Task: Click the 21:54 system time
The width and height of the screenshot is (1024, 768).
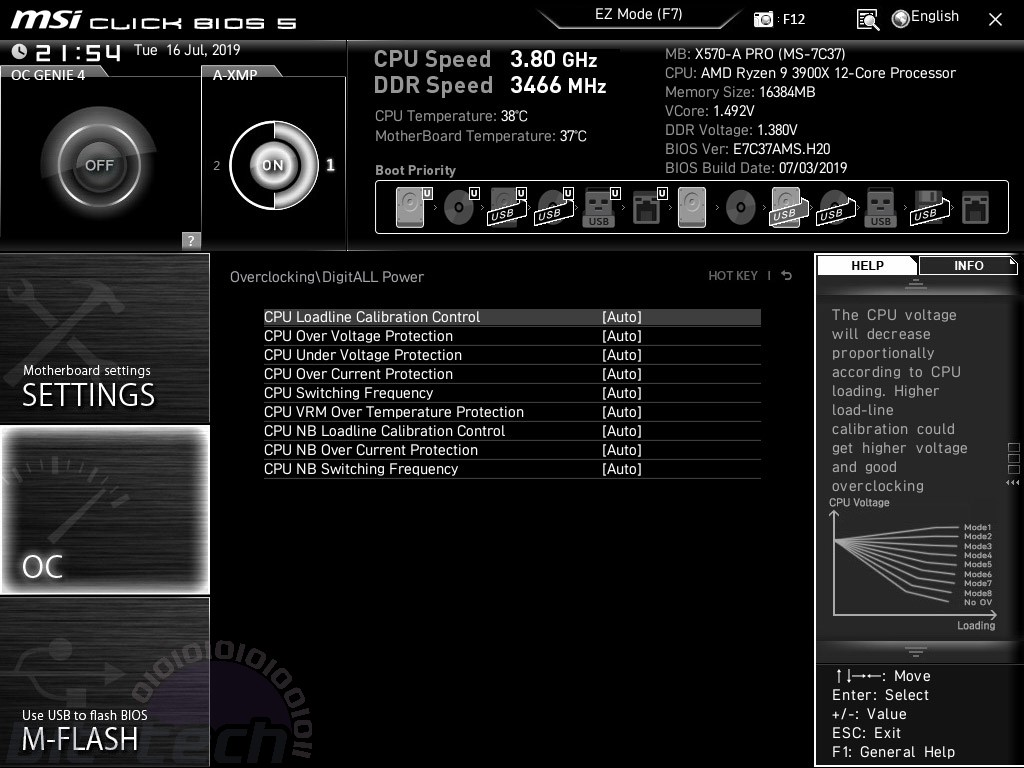Action: (x=78, y=52)
